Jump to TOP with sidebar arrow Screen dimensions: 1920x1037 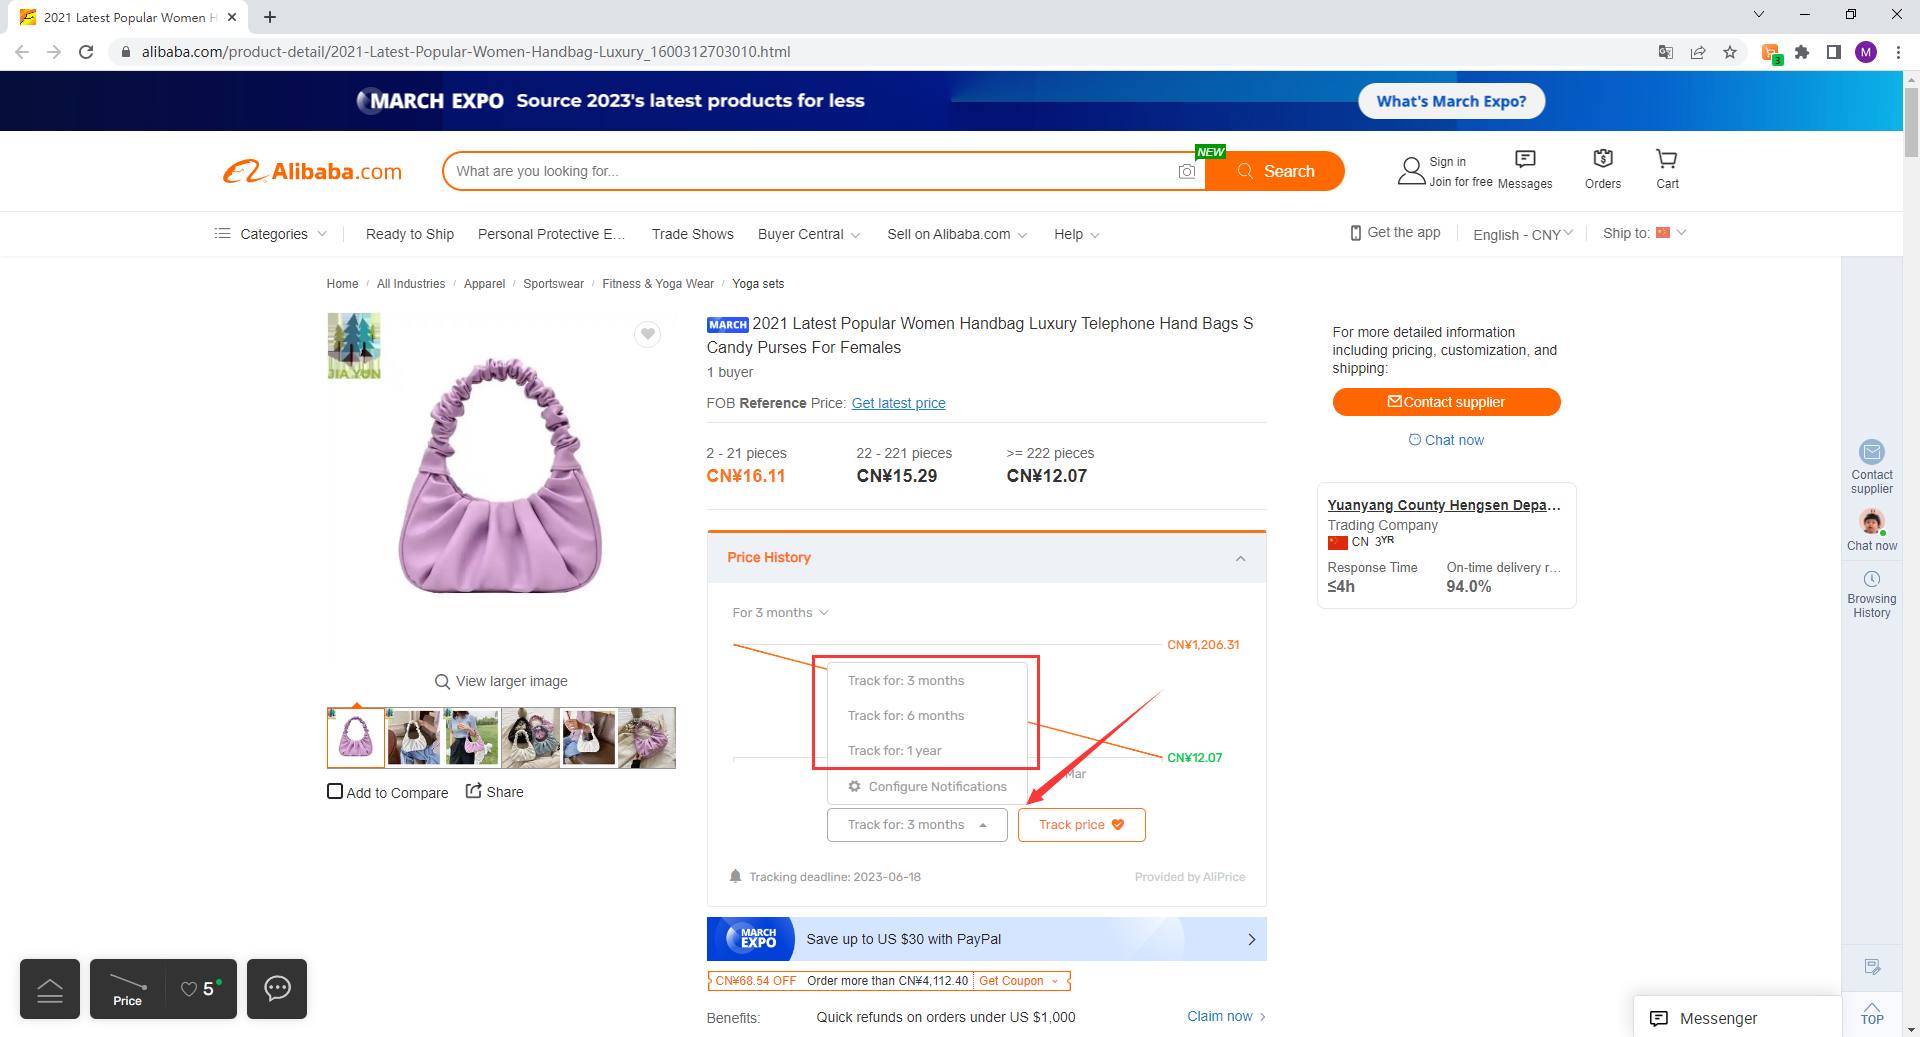(x=1872, y=1012)
